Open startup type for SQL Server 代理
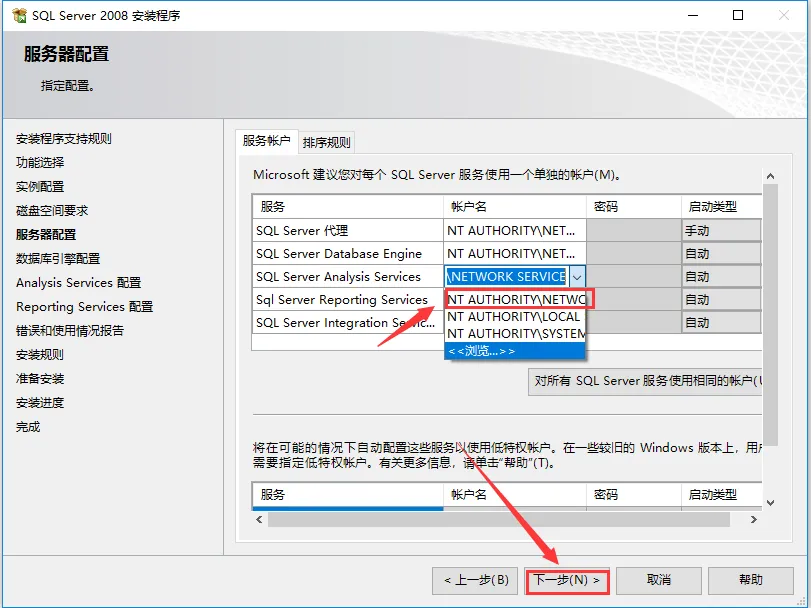 pyautogui.click(x=720, y=230)
